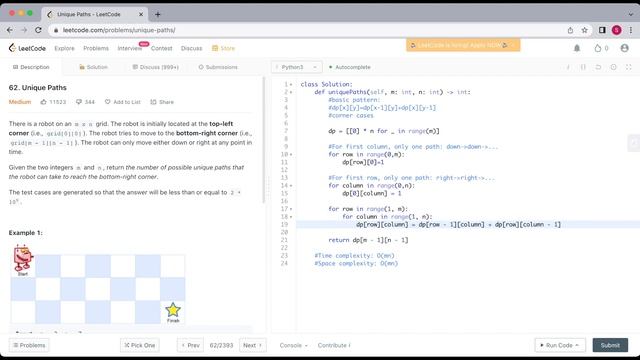640x360 pixels.
Task: Switch to the Discuss (999+) tab
Action: click(156, 67)
